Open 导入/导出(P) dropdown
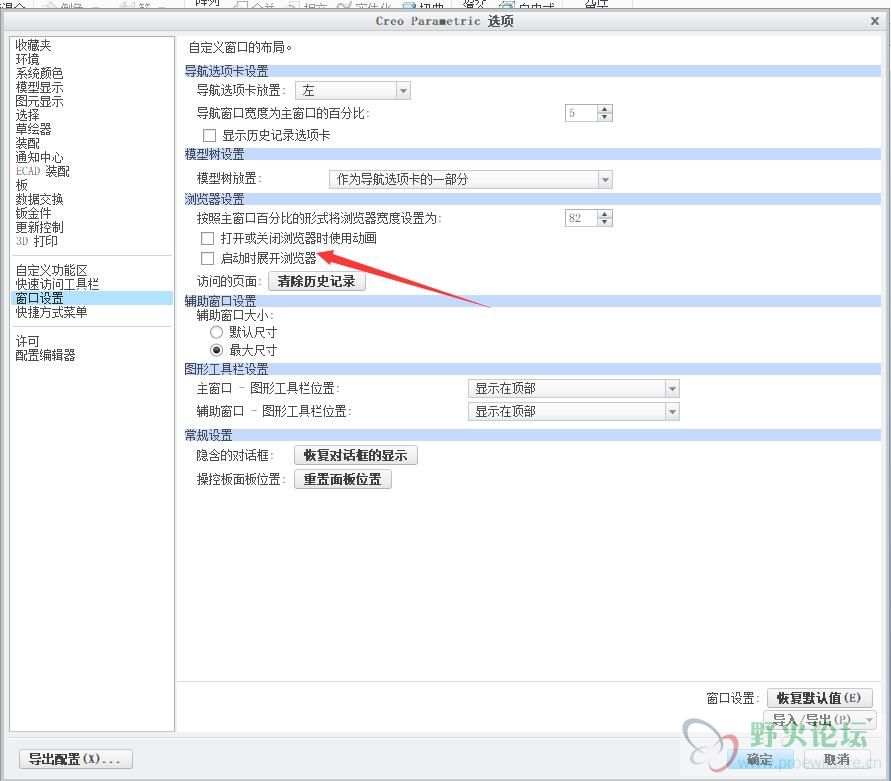891x781 pixels. pyautogui.click(x=819, y=720)
